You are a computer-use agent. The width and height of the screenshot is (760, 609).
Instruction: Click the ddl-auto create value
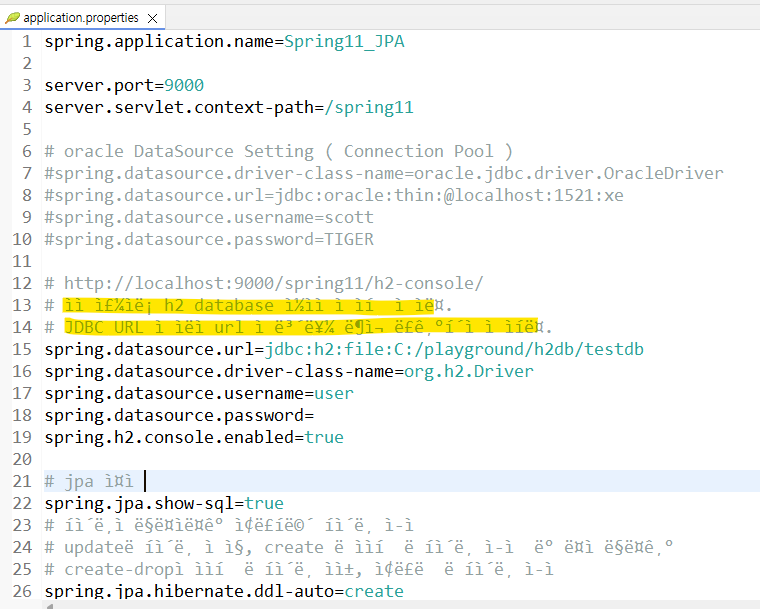coord(374,592)
